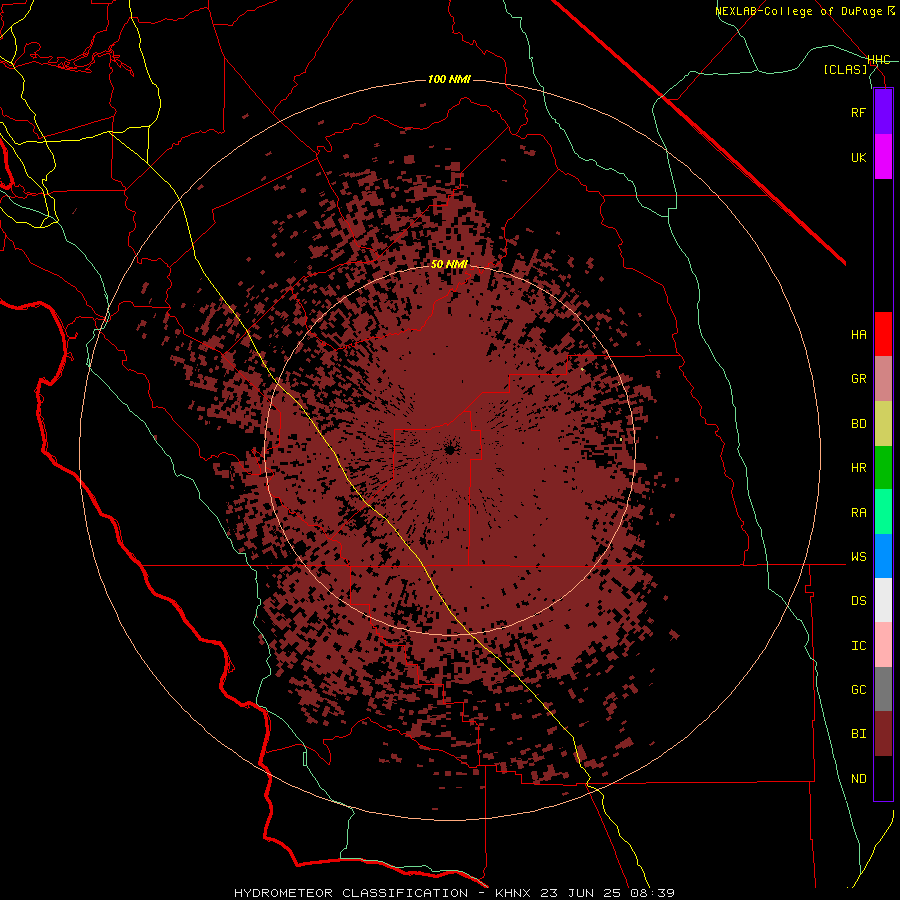Screen dimensions: 900x900
Task: Click the NEXLAB-College of DuPage text
Action: 799,11
